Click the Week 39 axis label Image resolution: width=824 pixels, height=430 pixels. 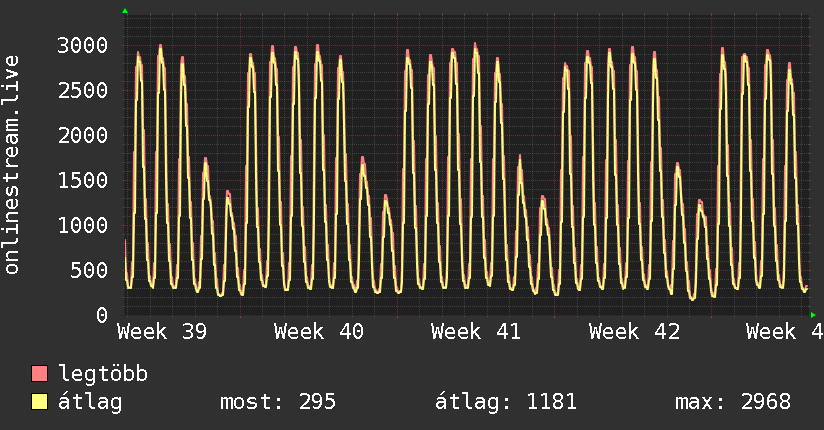pyautogui.click(x=162, y=332)
